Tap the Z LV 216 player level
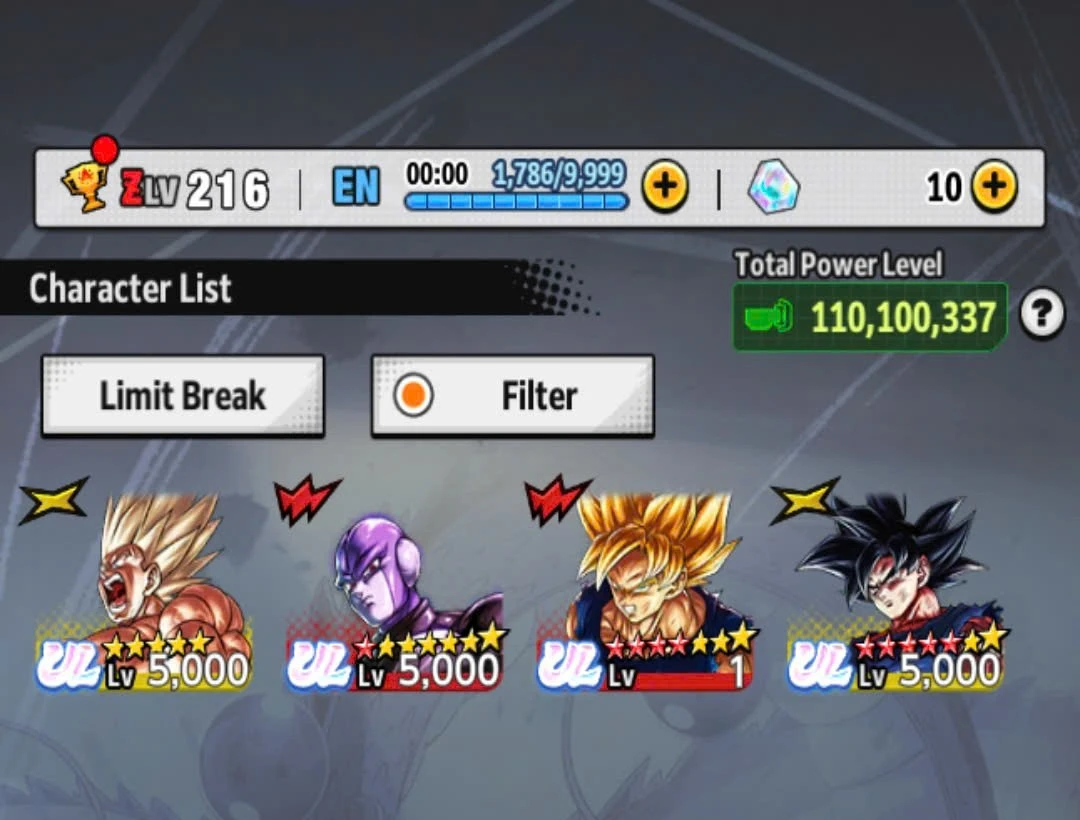Screen dimensions: 1080x820 [x=194, y=189]
